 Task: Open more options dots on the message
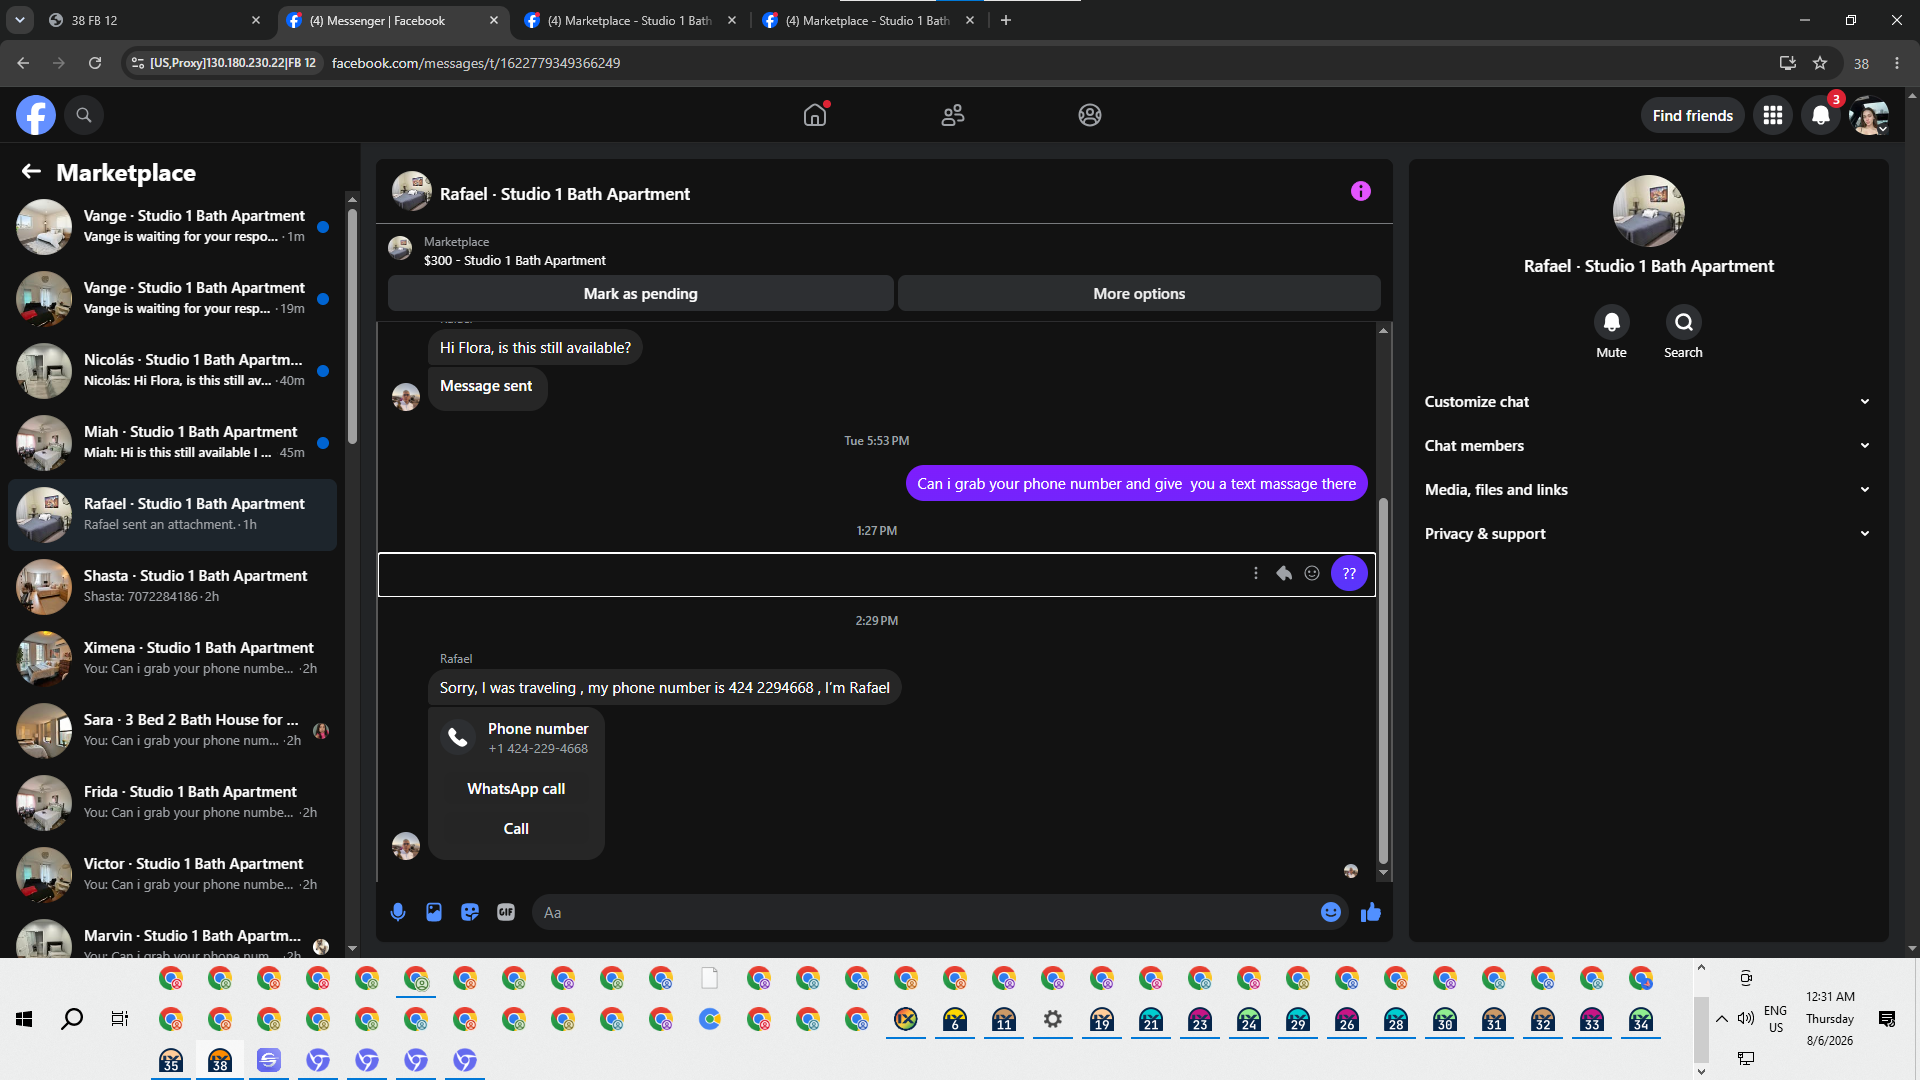[x=1256, y=573]
